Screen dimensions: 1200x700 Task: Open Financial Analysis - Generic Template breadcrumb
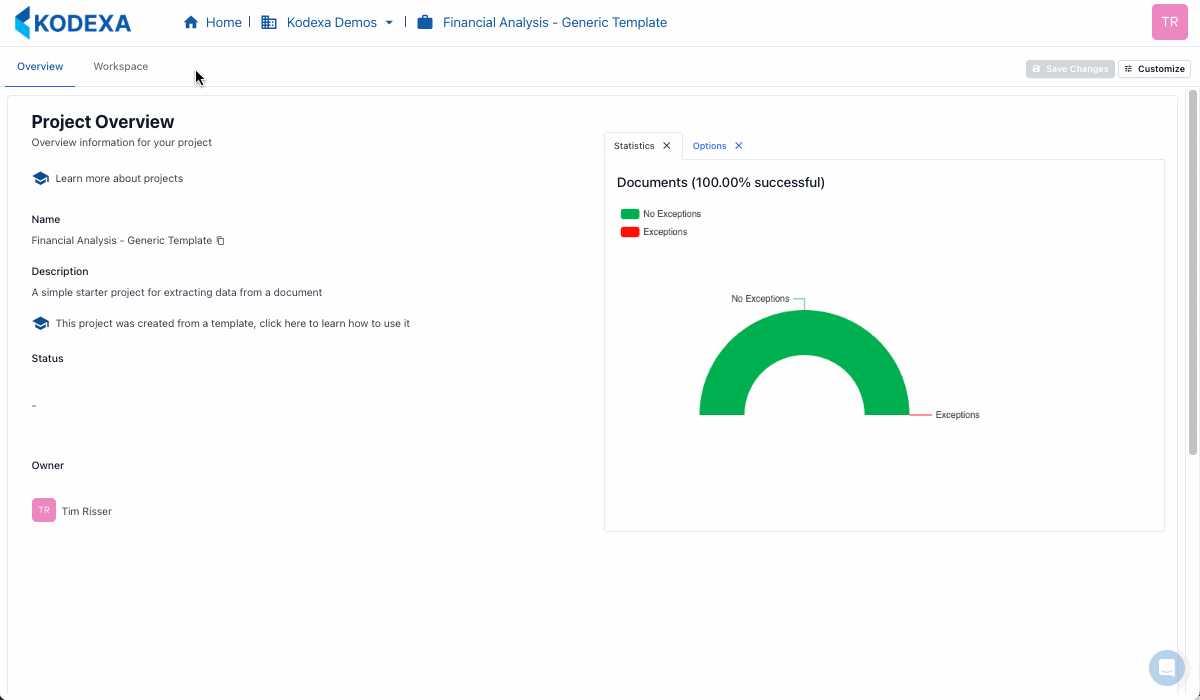[555, 22]
